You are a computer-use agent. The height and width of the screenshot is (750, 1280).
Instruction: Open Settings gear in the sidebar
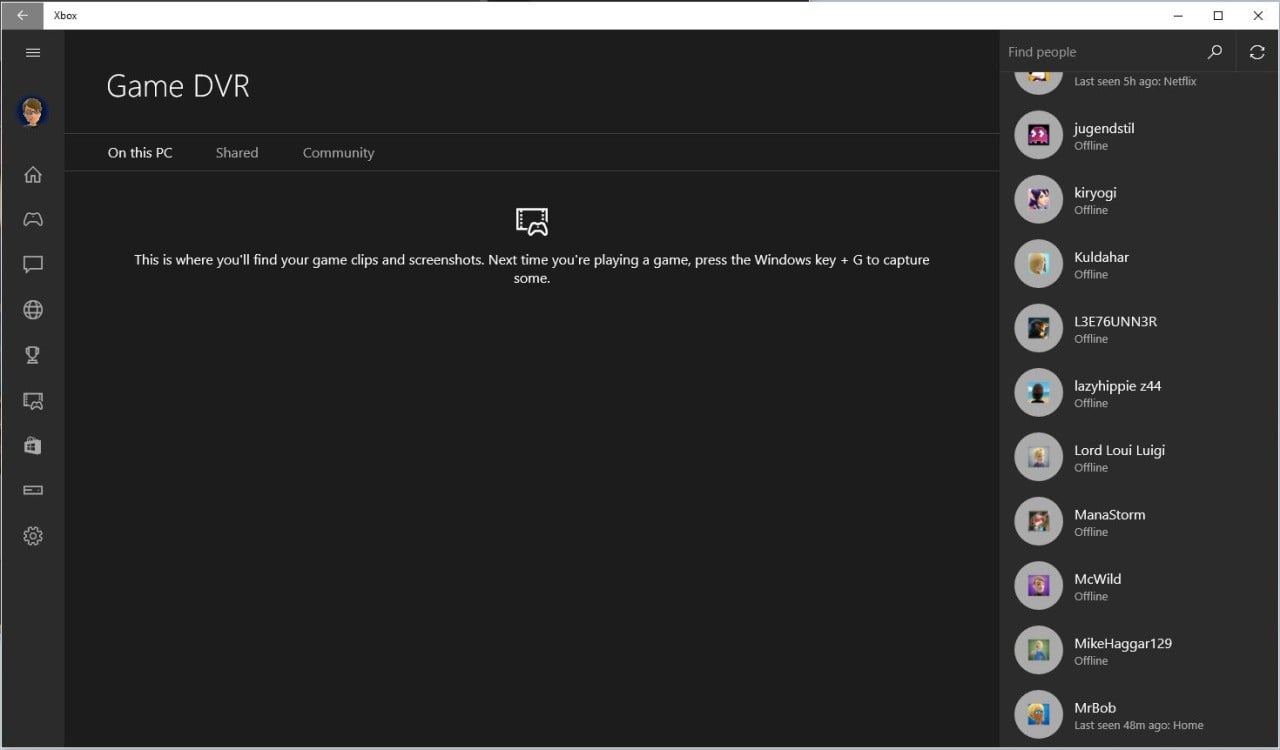coord(33,536)
